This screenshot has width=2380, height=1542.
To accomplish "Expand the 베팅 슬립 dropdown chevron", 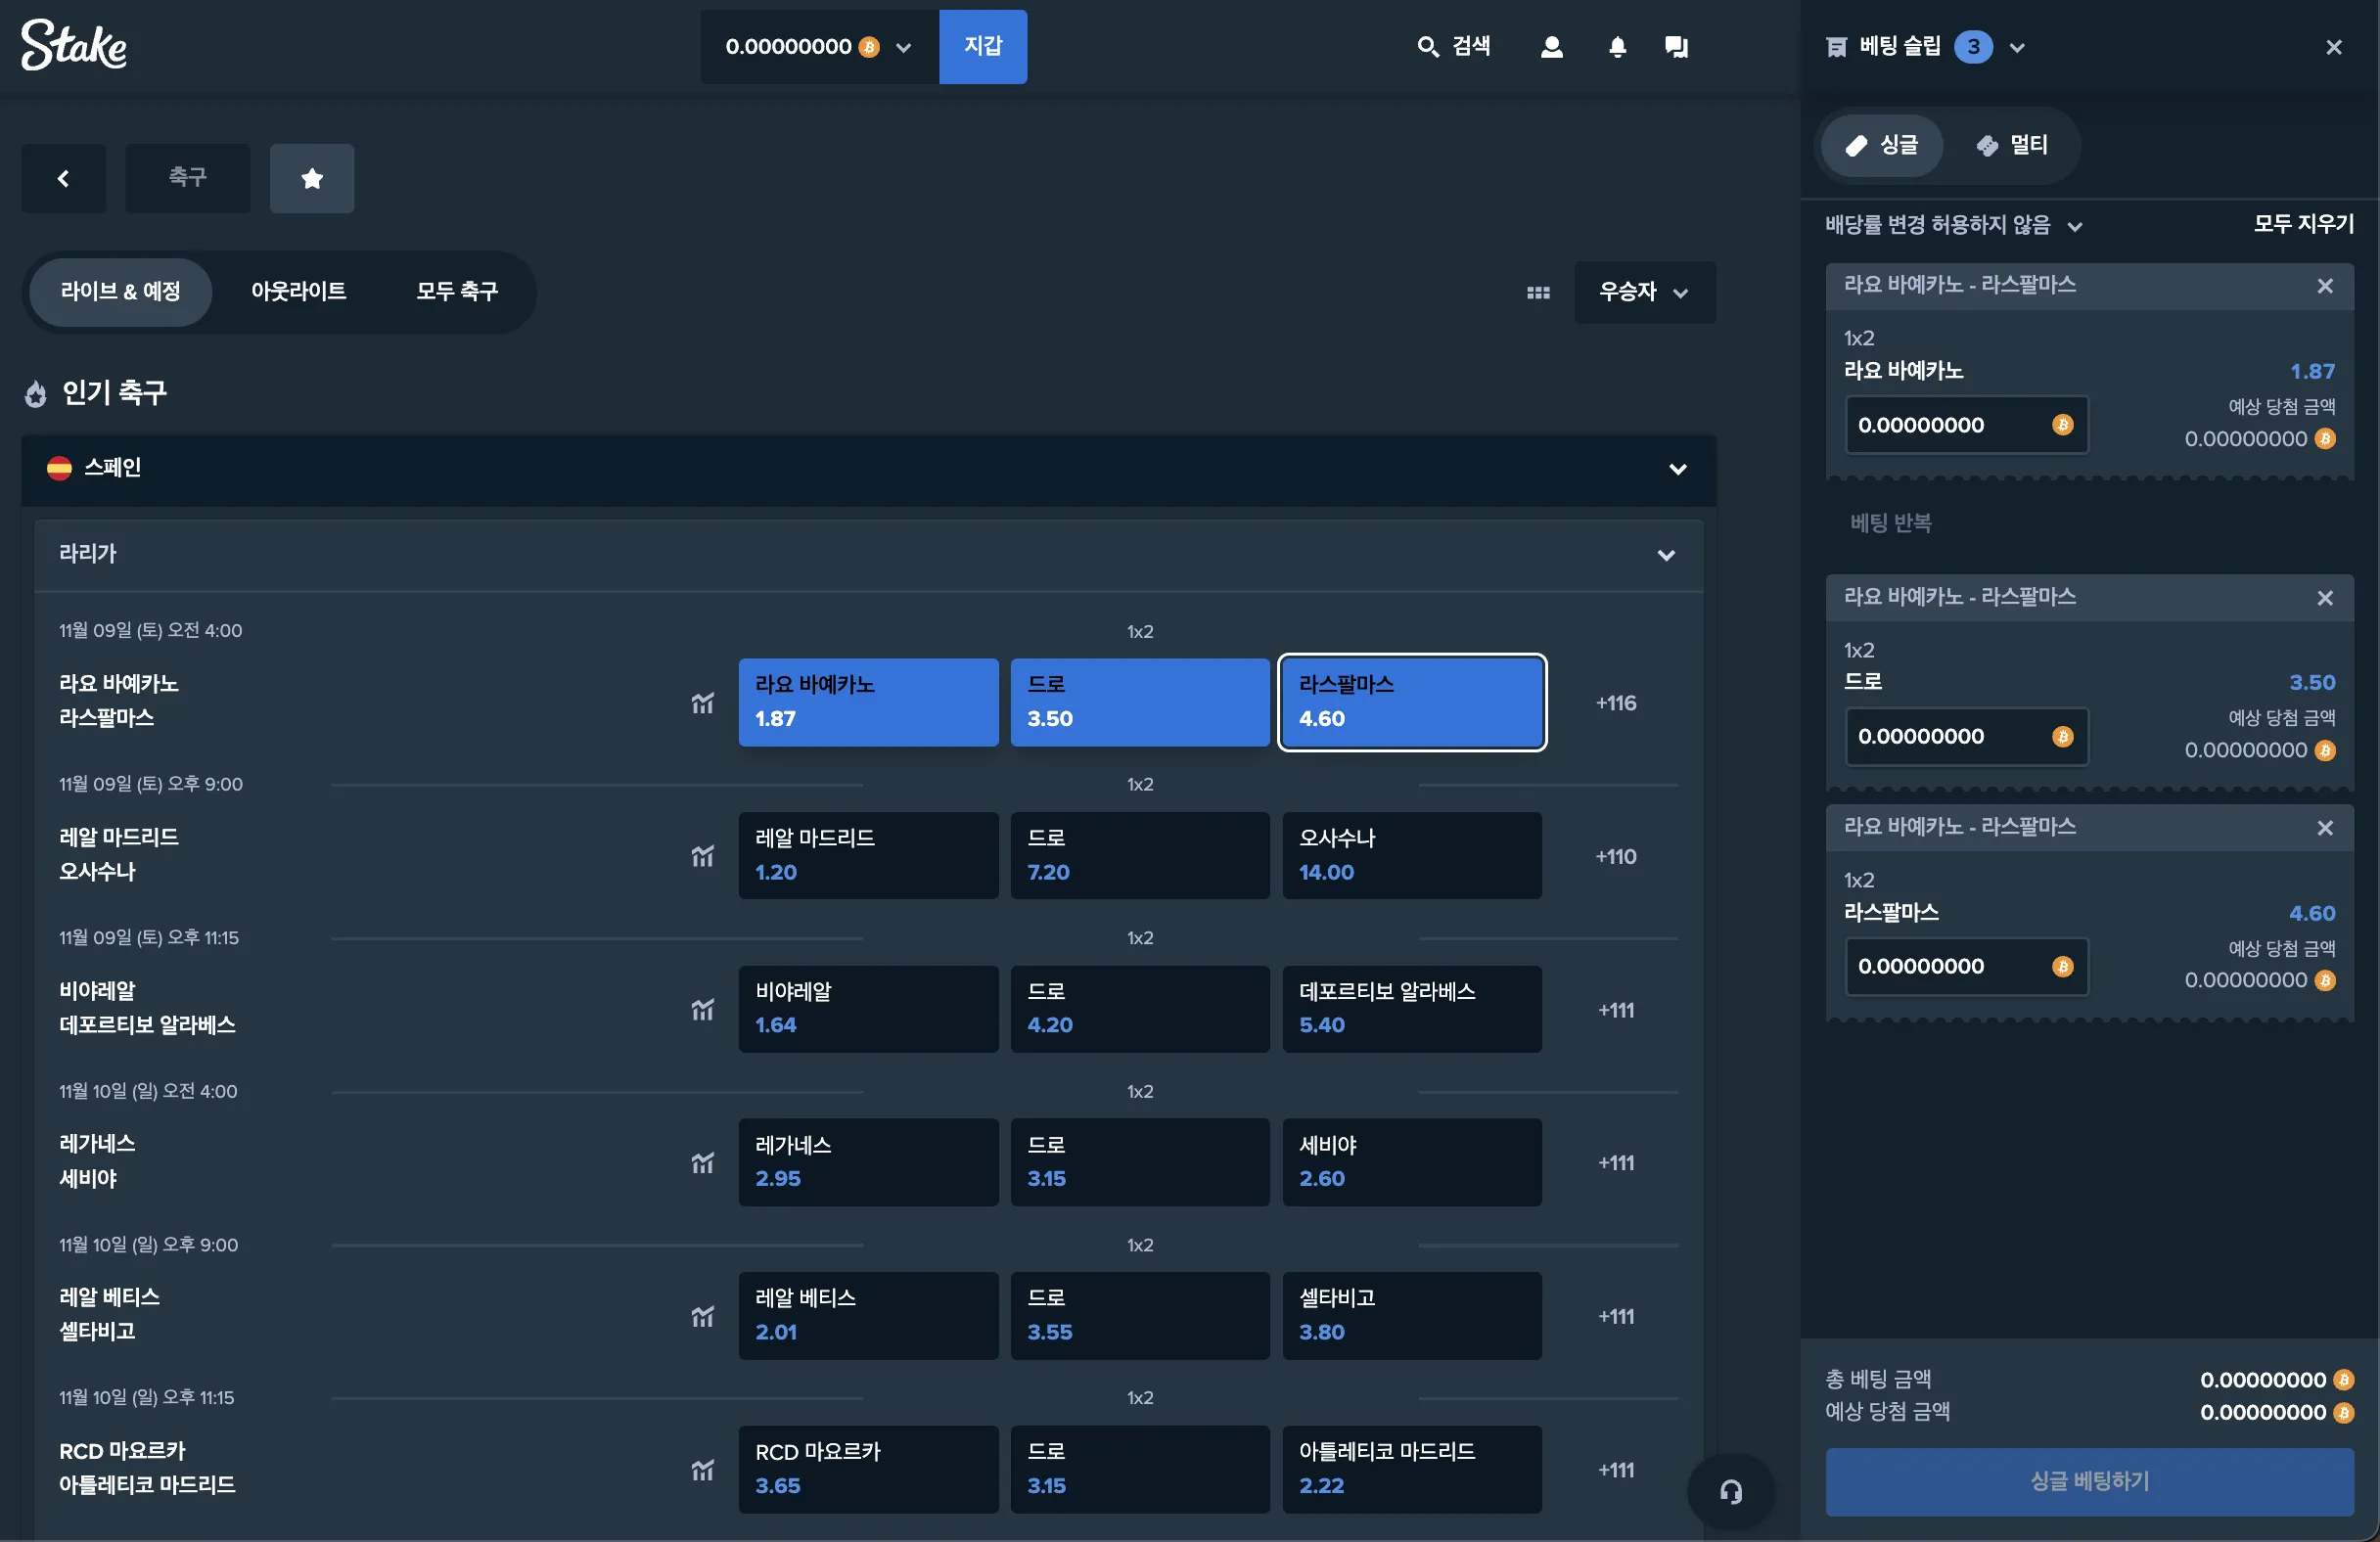I will [x=2017, y=47].
